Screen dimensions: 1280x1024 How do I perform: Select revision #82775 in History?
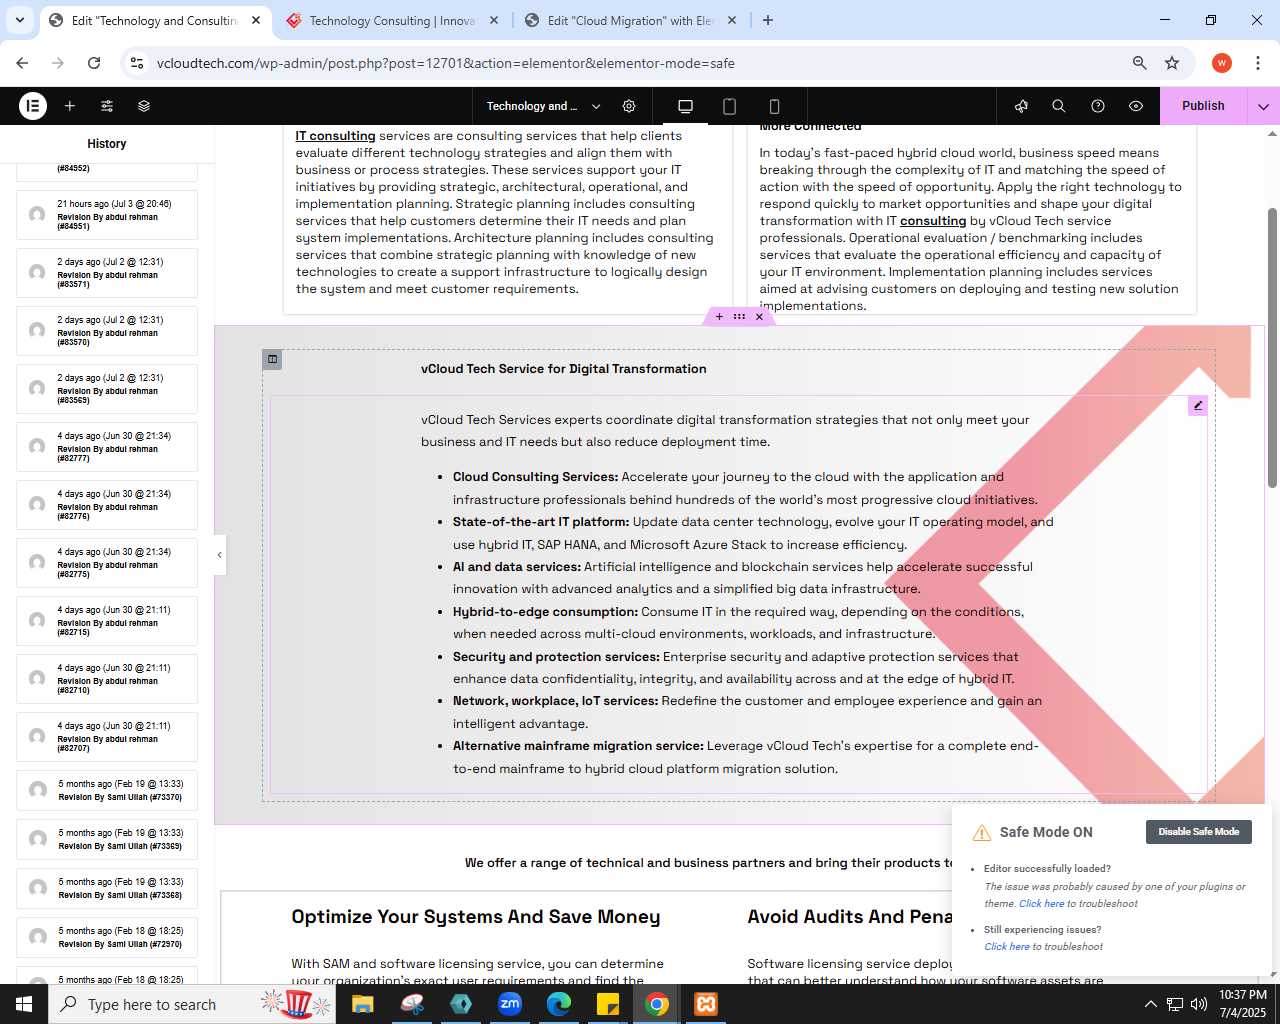(107, 563)
